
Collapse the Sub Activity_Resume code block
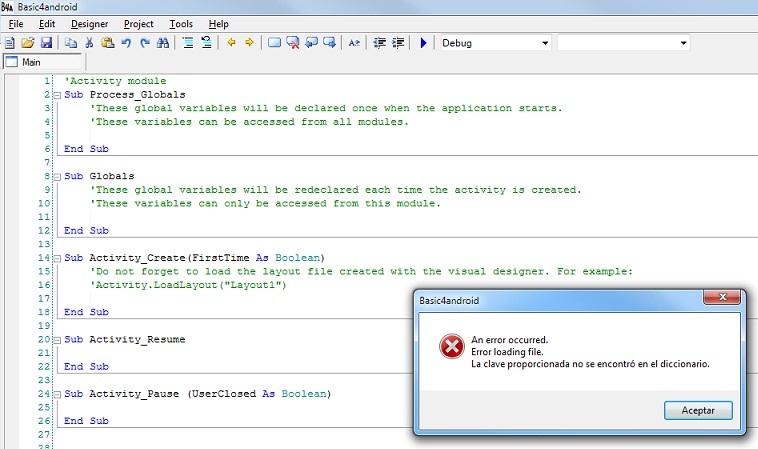click(57, 340)
